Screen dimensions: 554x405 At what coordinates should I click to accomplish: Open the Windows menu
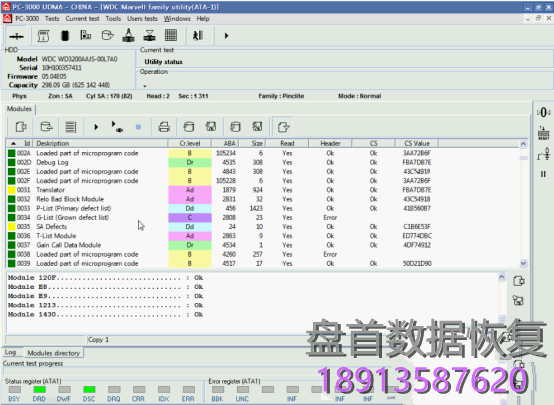click(177, 18)
